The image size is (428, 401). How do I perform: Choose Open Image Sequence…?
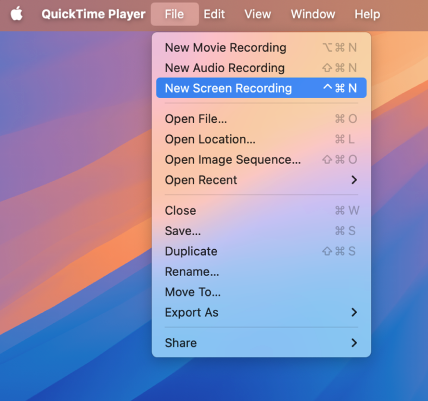point(261,160)
